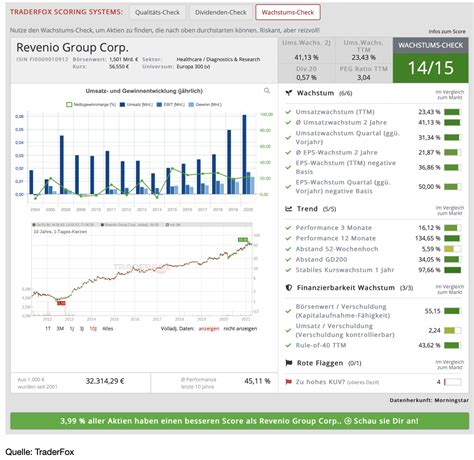The width and height of the screenshot is (474, 460).
Task: Select the 'Alles' chart timeframe
Action: [108, 329]
